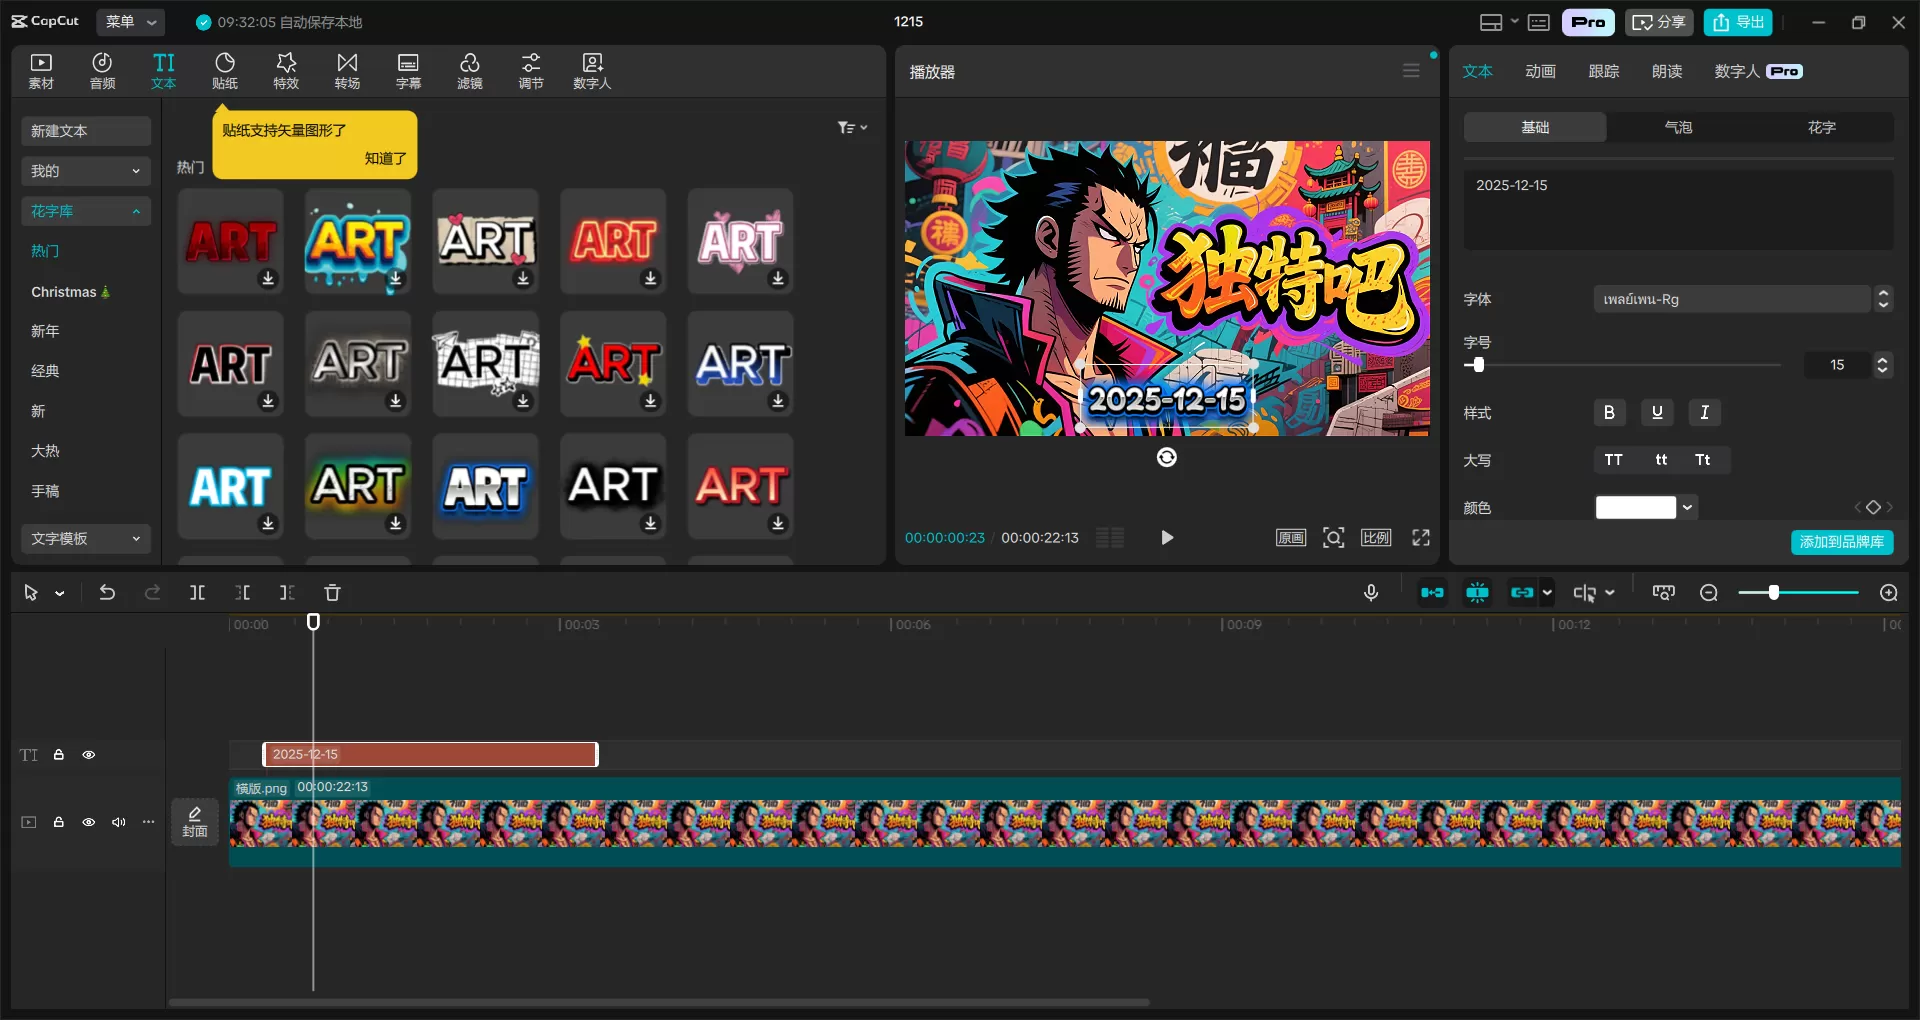Click the microphone record voiceover icon
The image size is (1920, 1020).
[x=1371, y=593]
